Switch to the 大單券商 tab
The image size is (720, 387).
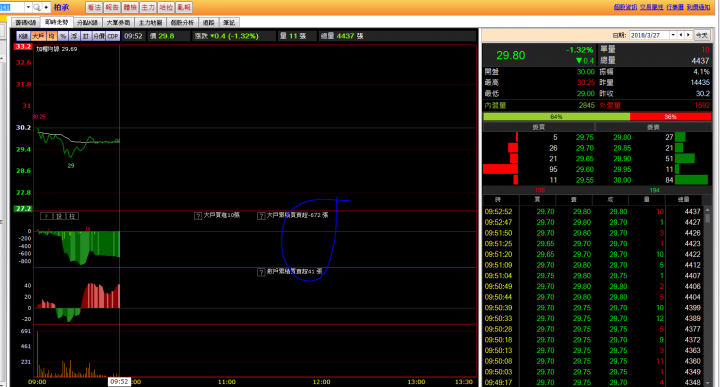[x=118, y=22]
